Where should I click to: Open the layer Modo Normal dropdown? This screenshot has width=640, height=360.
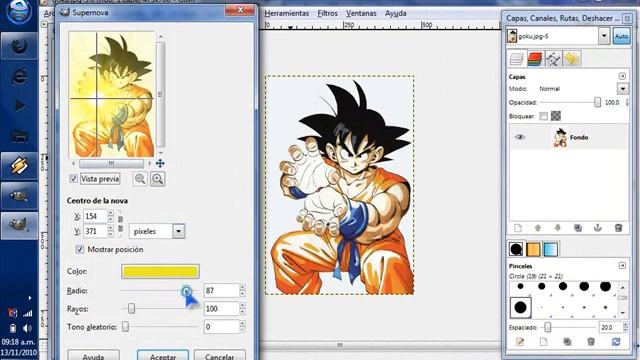[622, 89]
